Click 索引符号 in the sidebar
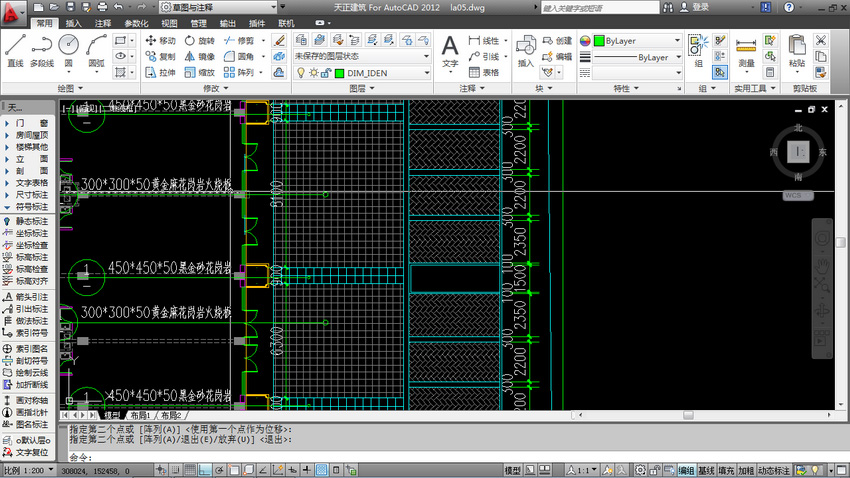 tap(26, 332)
